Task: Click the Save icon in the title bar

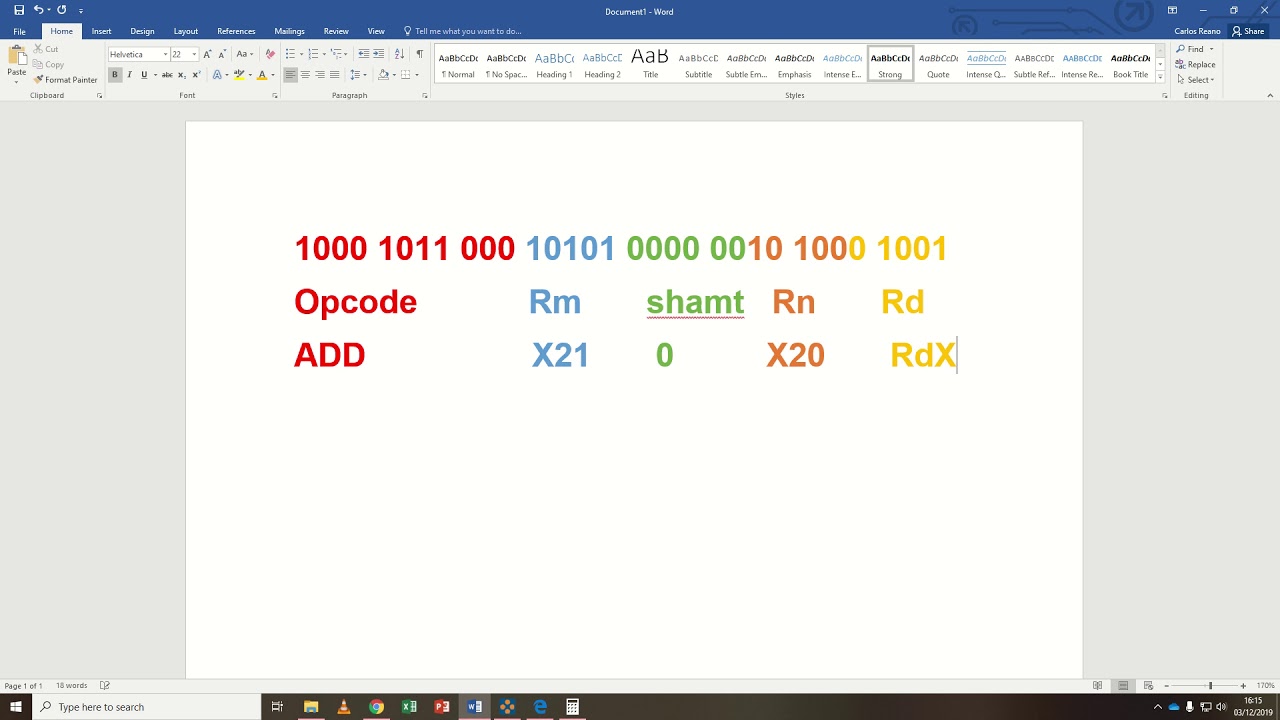Action: (x=19, y=10)
